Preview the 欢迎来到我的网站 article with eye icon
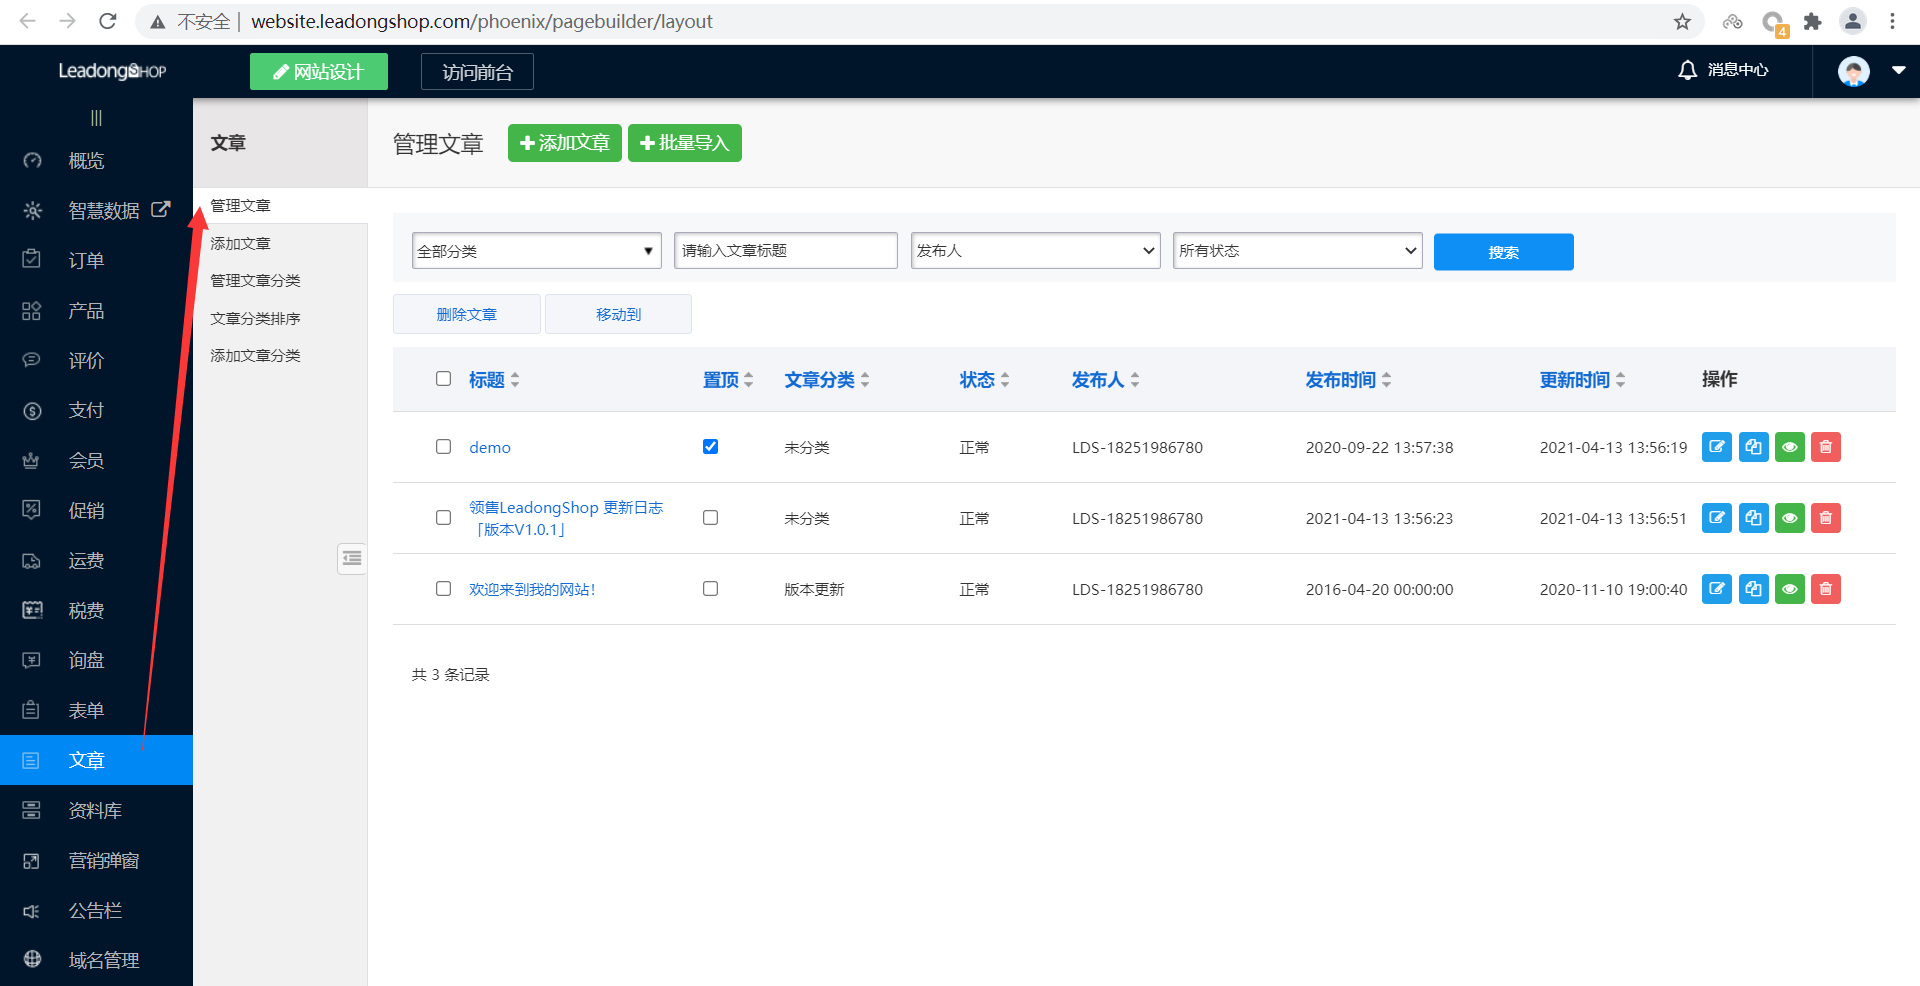This screenshot has width=1920, height=986. coord(1789,589)
